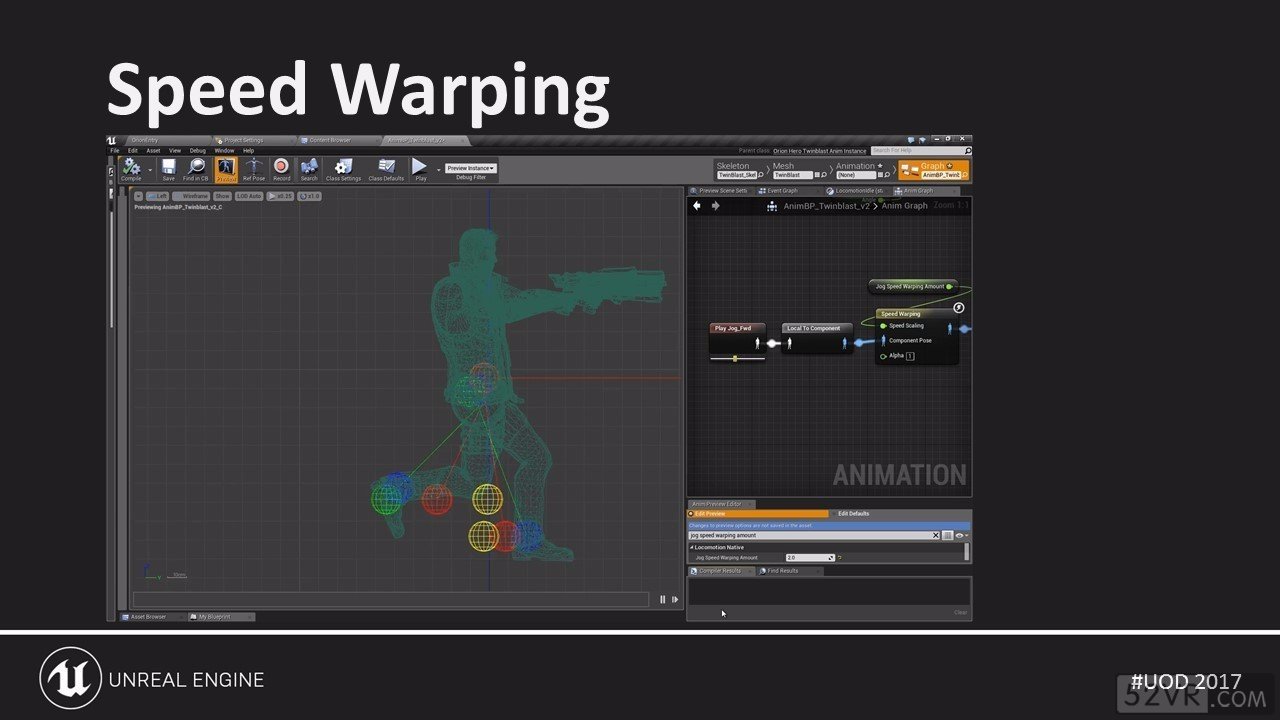
Task: Start recording with the Record icon
Action: click(x=281, y=168)
